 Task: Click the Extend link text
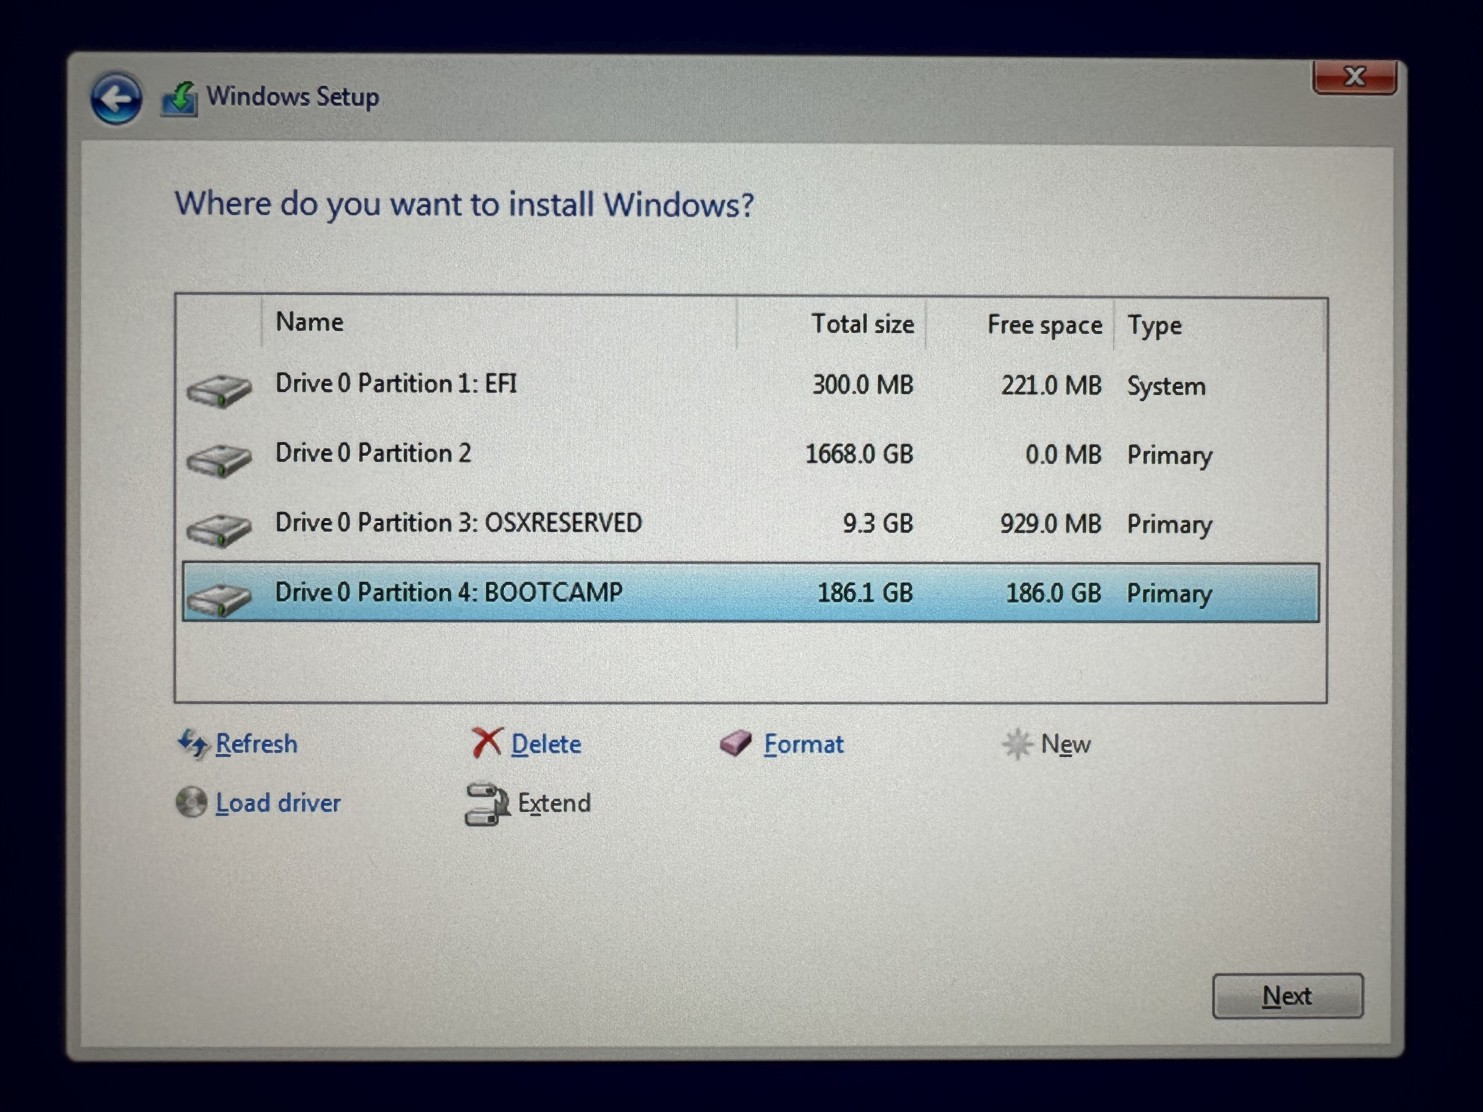[x=554, y=803]
